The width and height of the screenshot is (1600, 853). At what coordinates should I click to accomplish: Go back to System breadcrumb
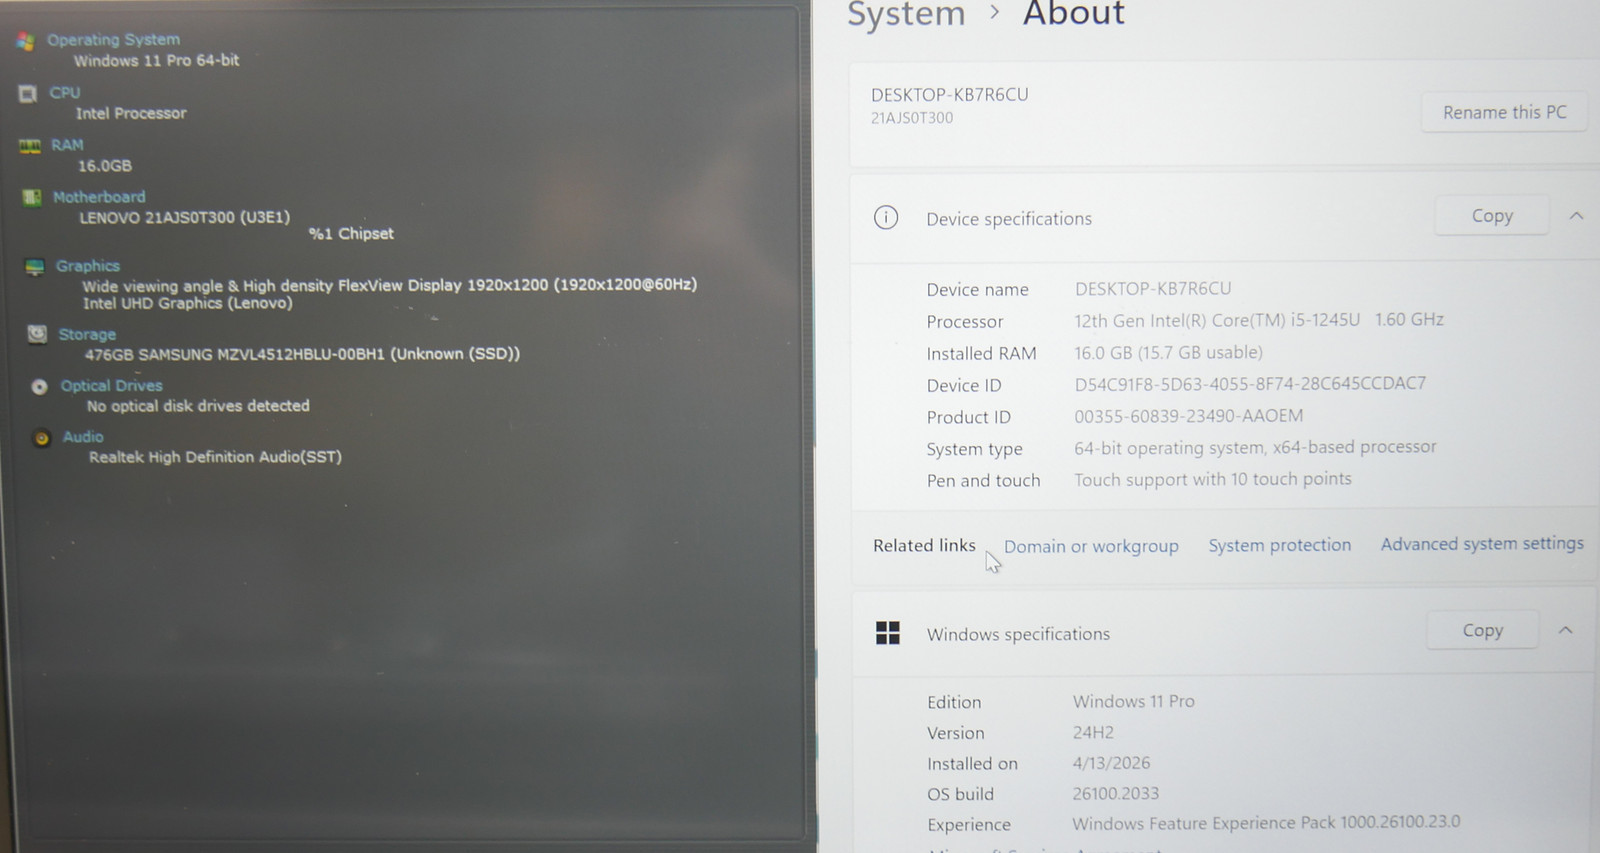click(x=906, y=14)
